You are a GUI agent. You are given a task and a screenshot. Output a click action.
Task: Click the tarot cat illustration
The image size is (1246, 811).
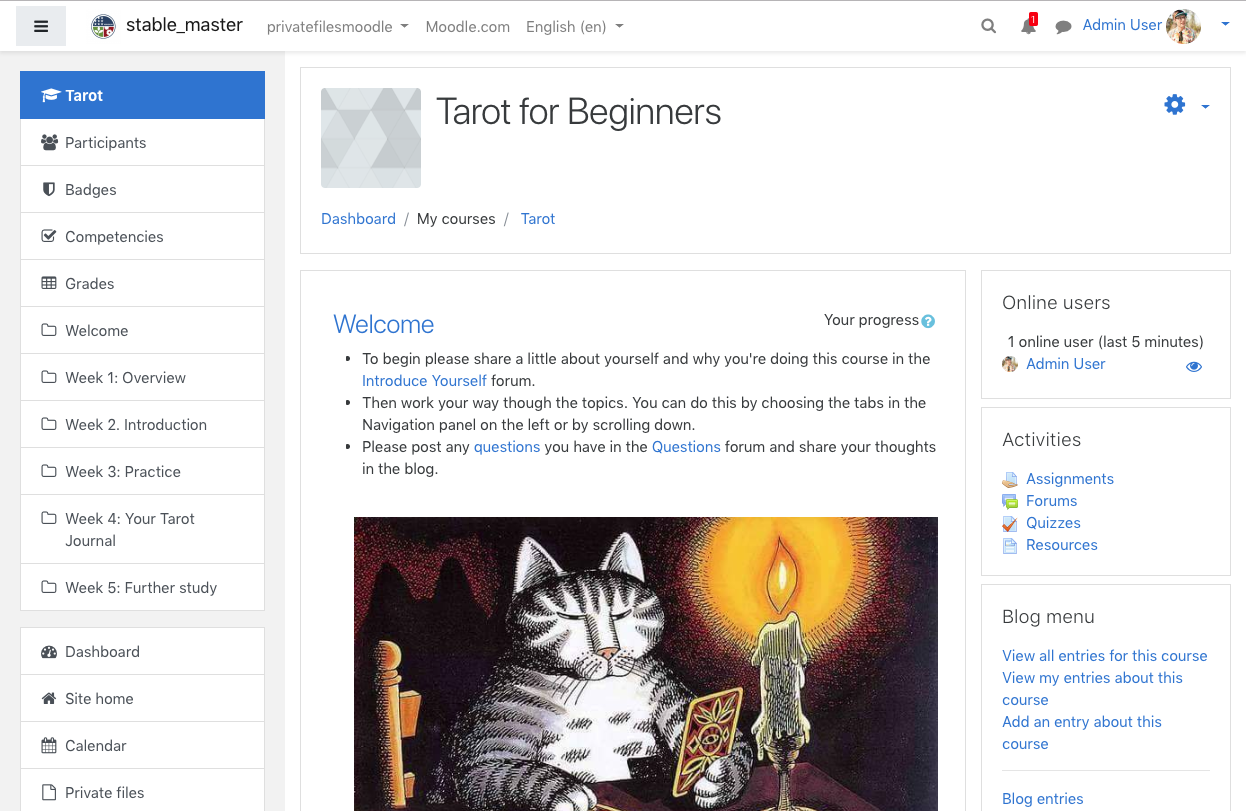(646, 664)
